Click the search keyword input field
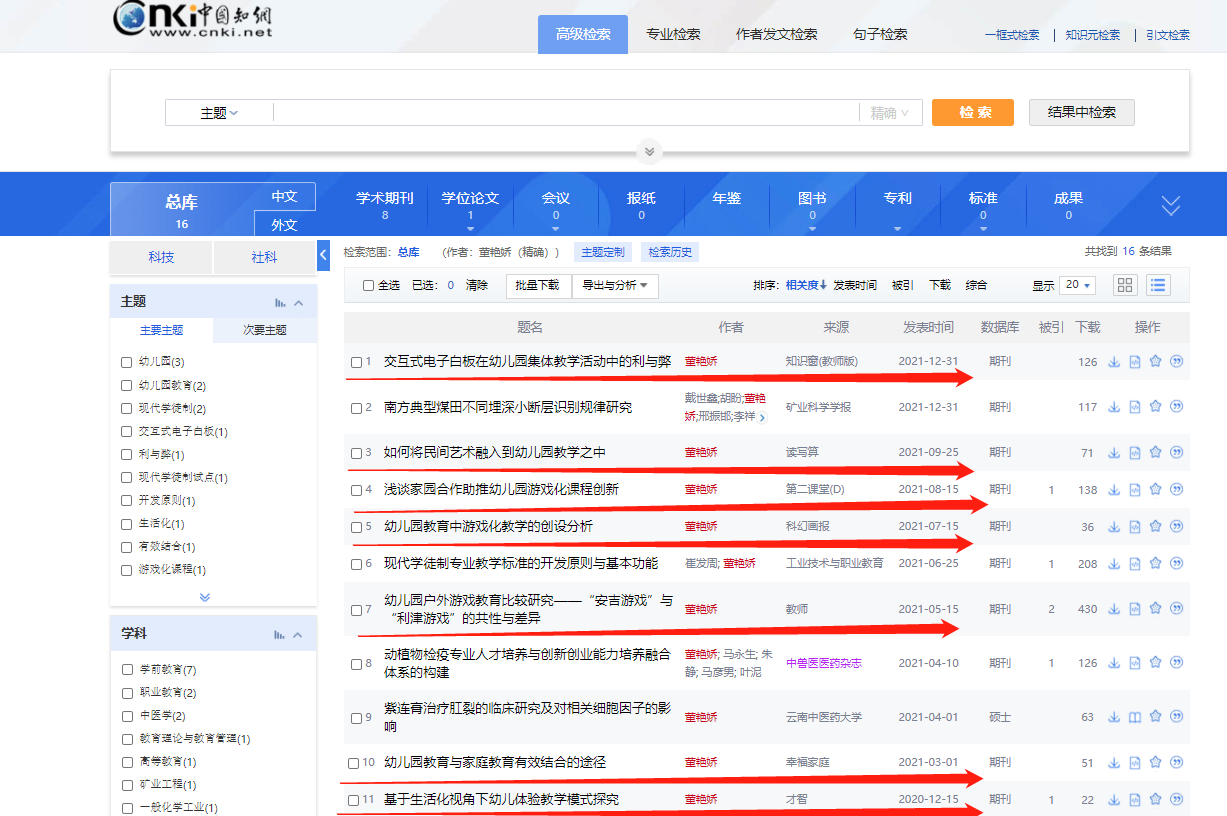Viewport: 1227px width, 816px height. [565, 113]
